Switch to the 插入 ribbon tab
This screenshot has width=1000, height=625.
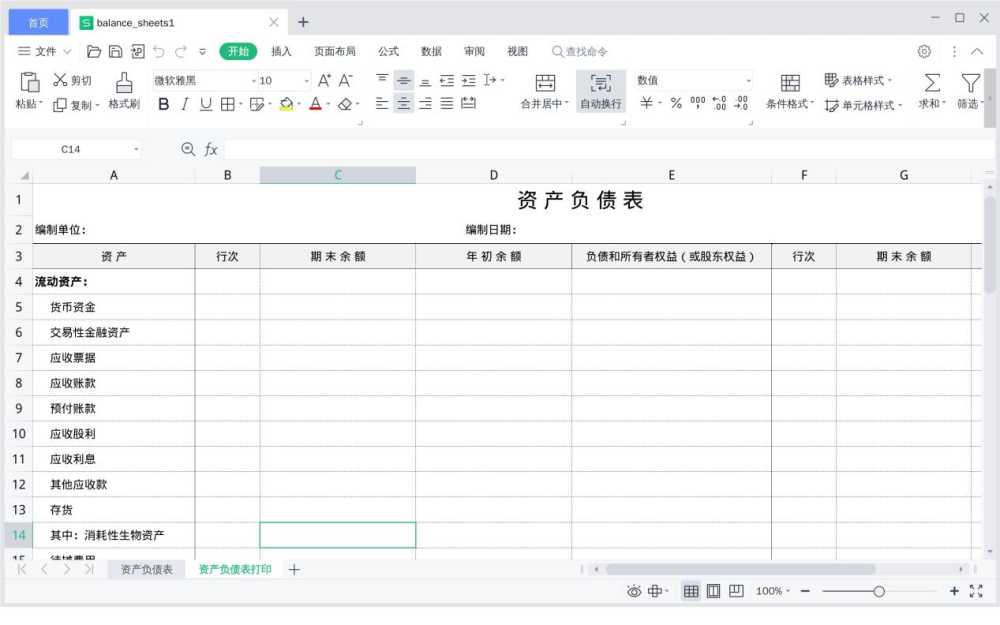(283, 51)
